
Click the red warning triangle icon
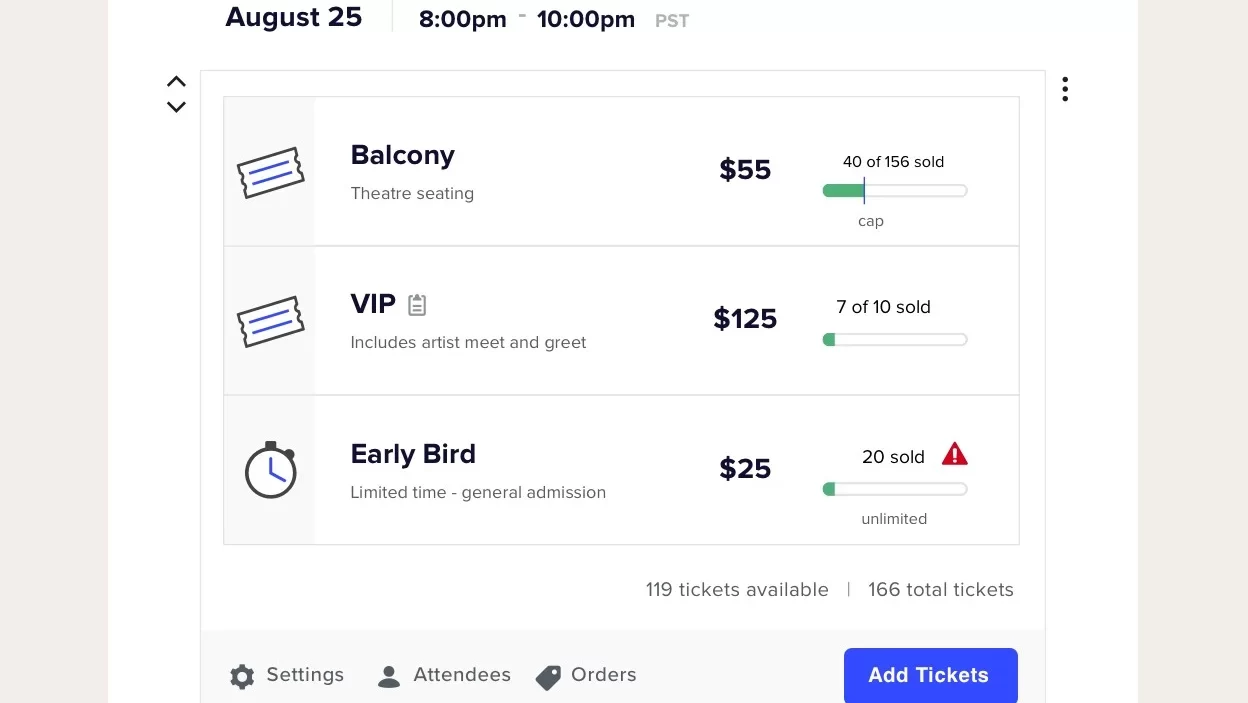tap(955, 455)
